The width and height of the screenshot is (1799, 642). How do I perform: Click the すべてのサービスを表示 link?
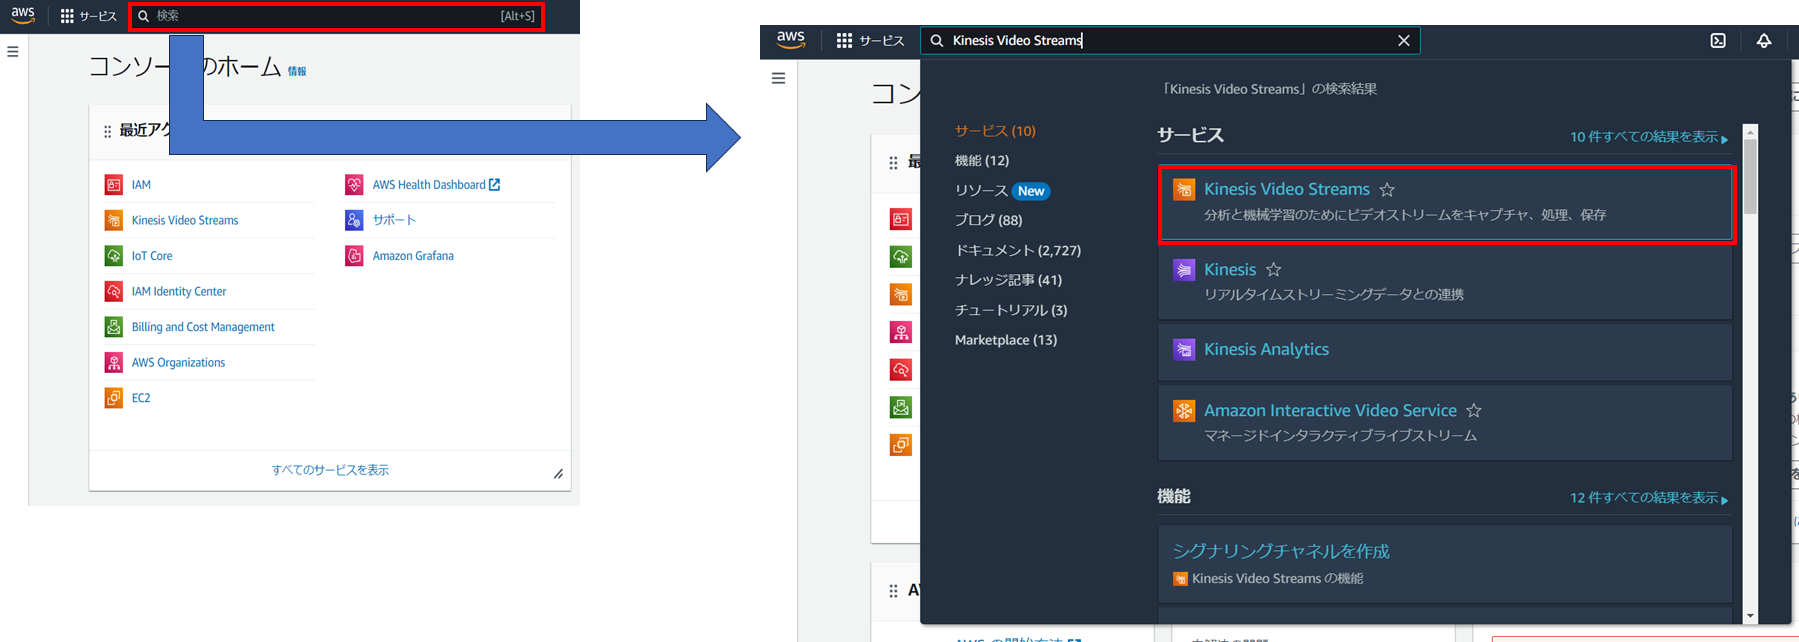(x=330, y=470)
